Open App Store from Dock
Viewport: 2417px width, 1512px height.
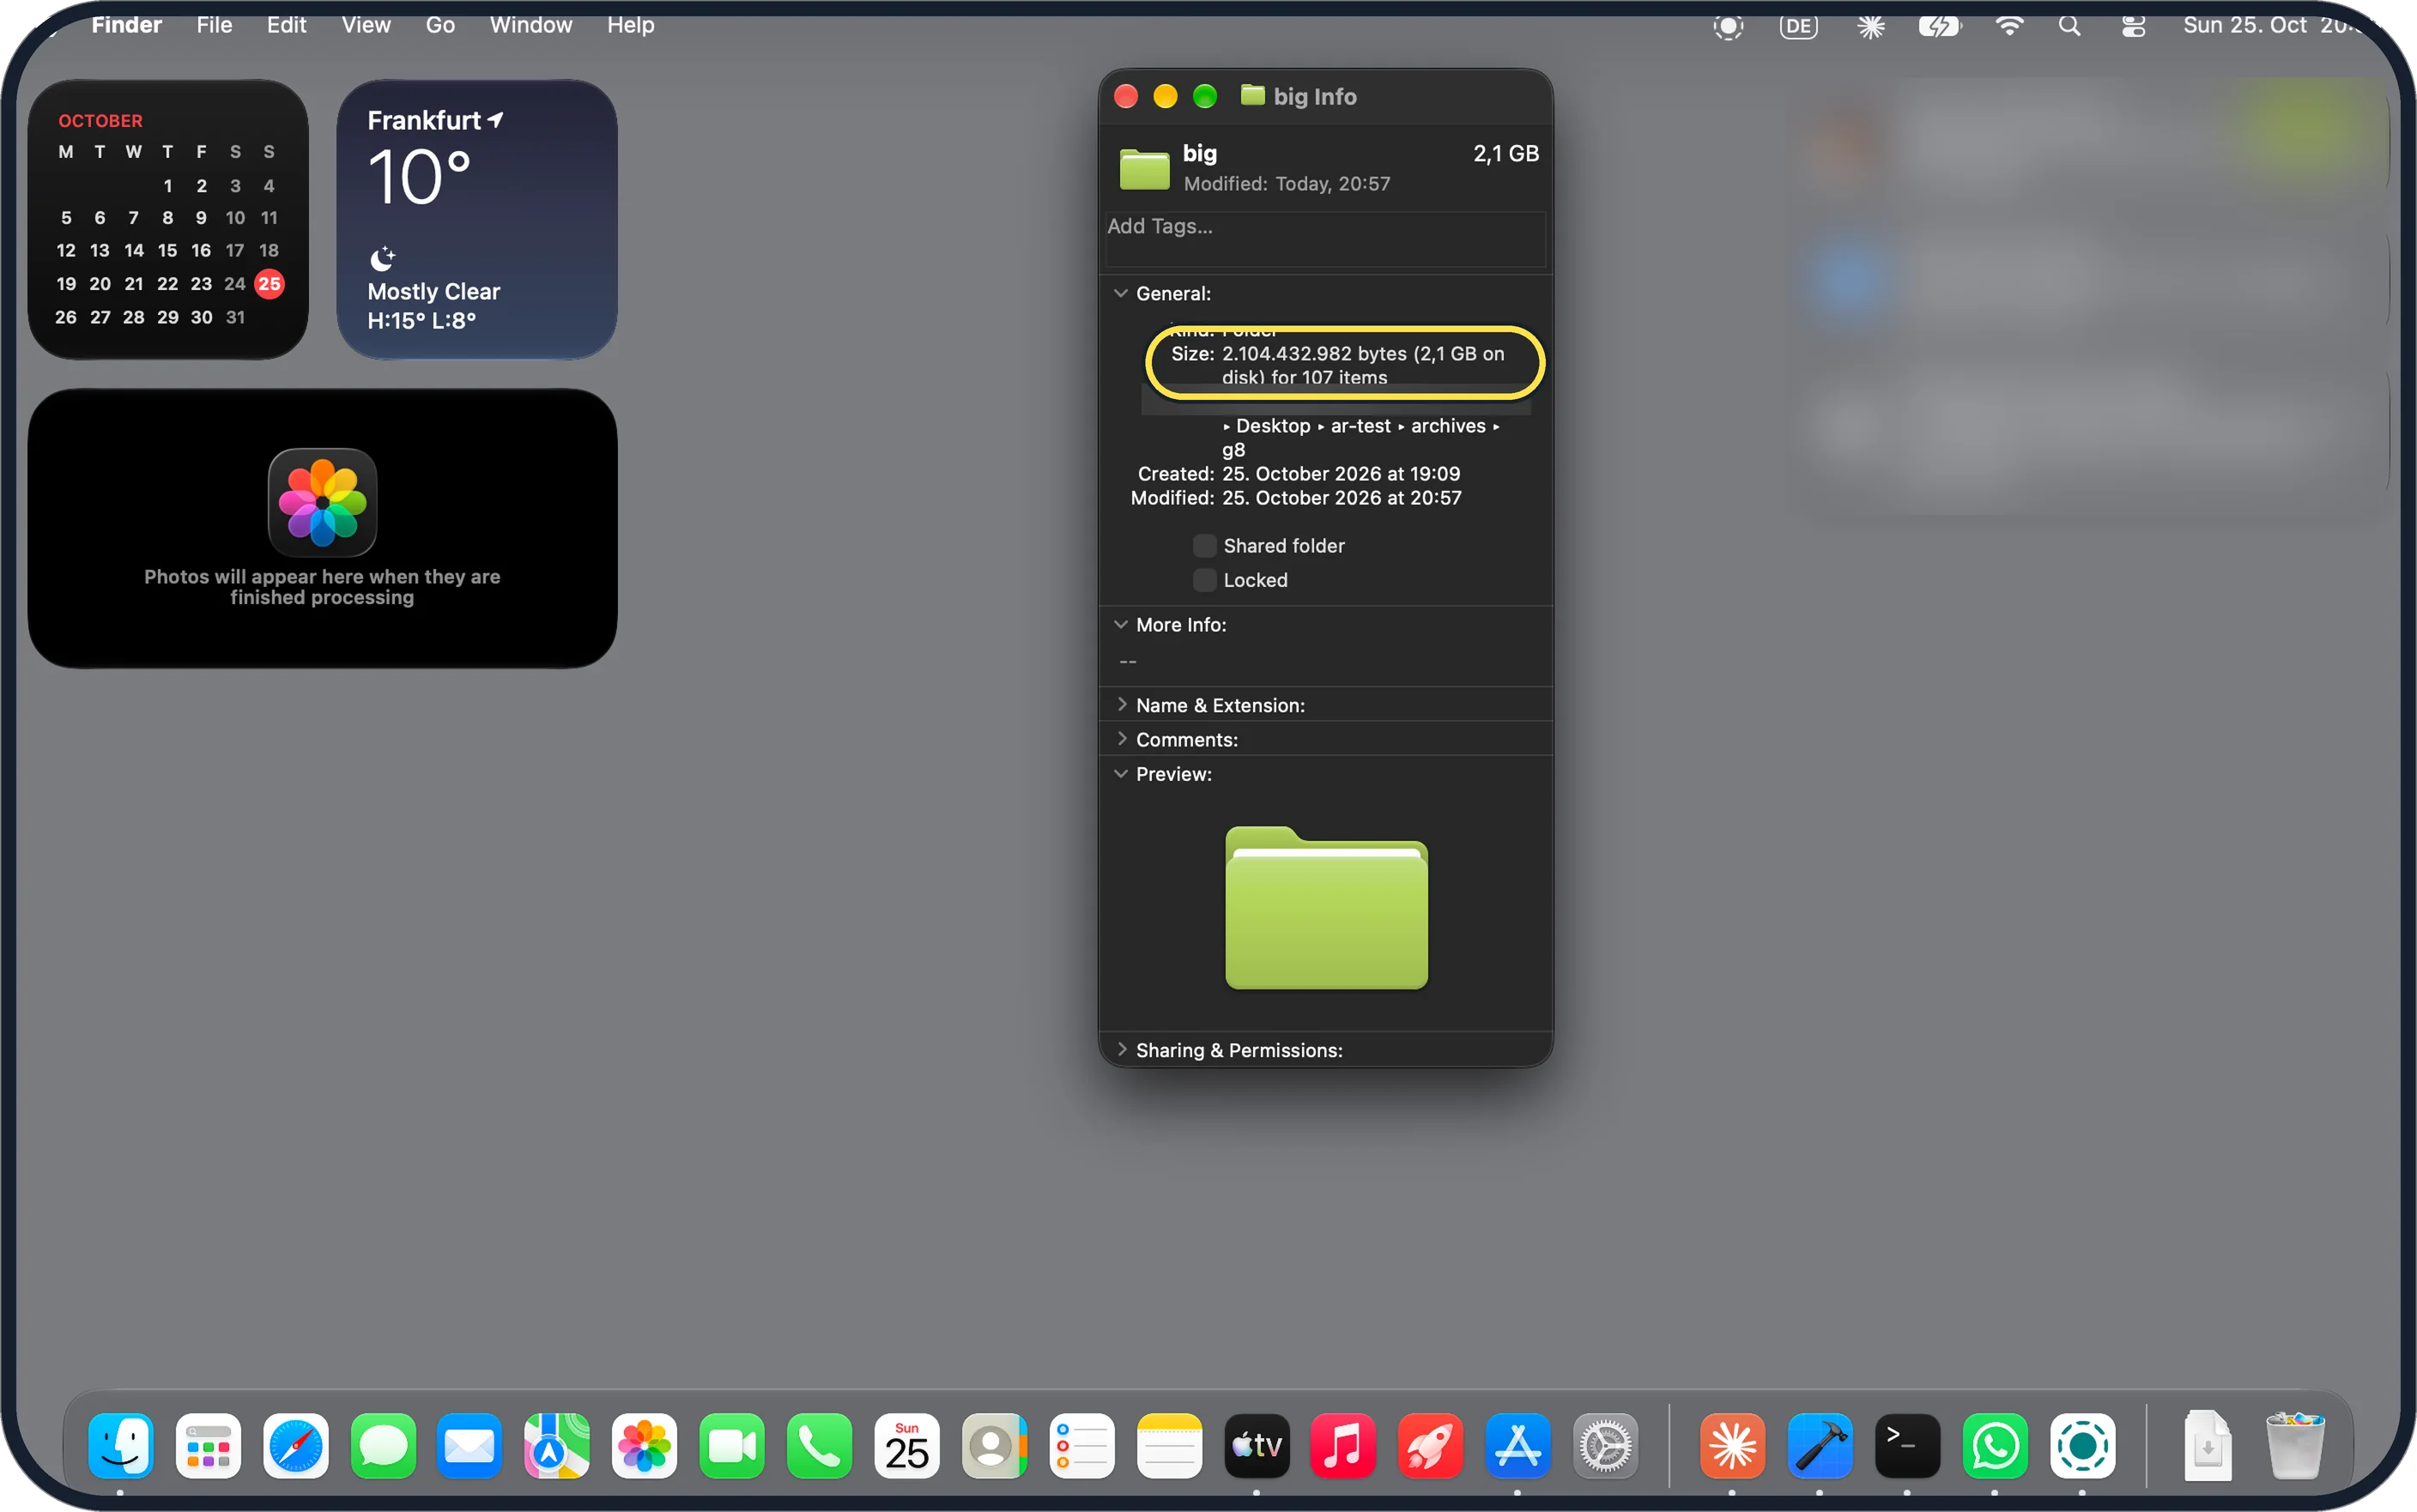[1518, 1445]
